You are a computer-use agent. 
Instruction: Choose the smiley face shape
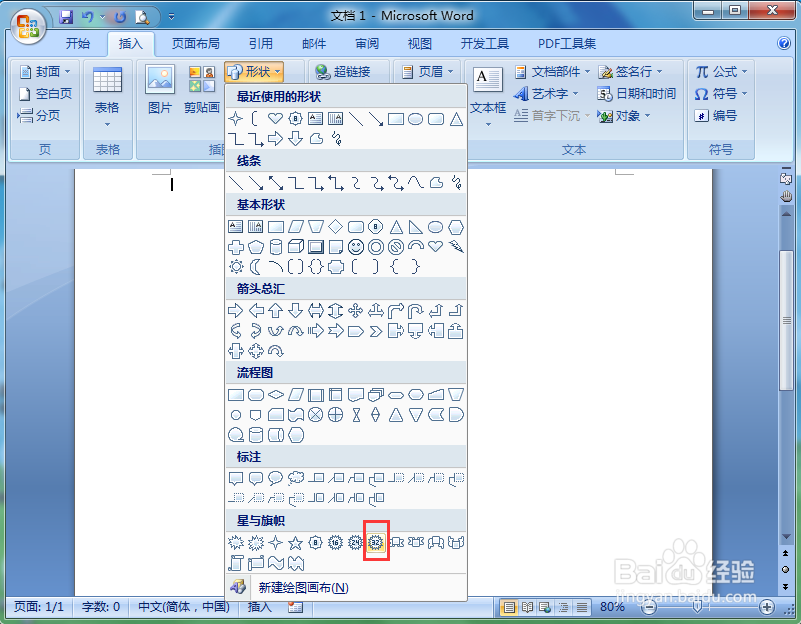tap(356, 247)
